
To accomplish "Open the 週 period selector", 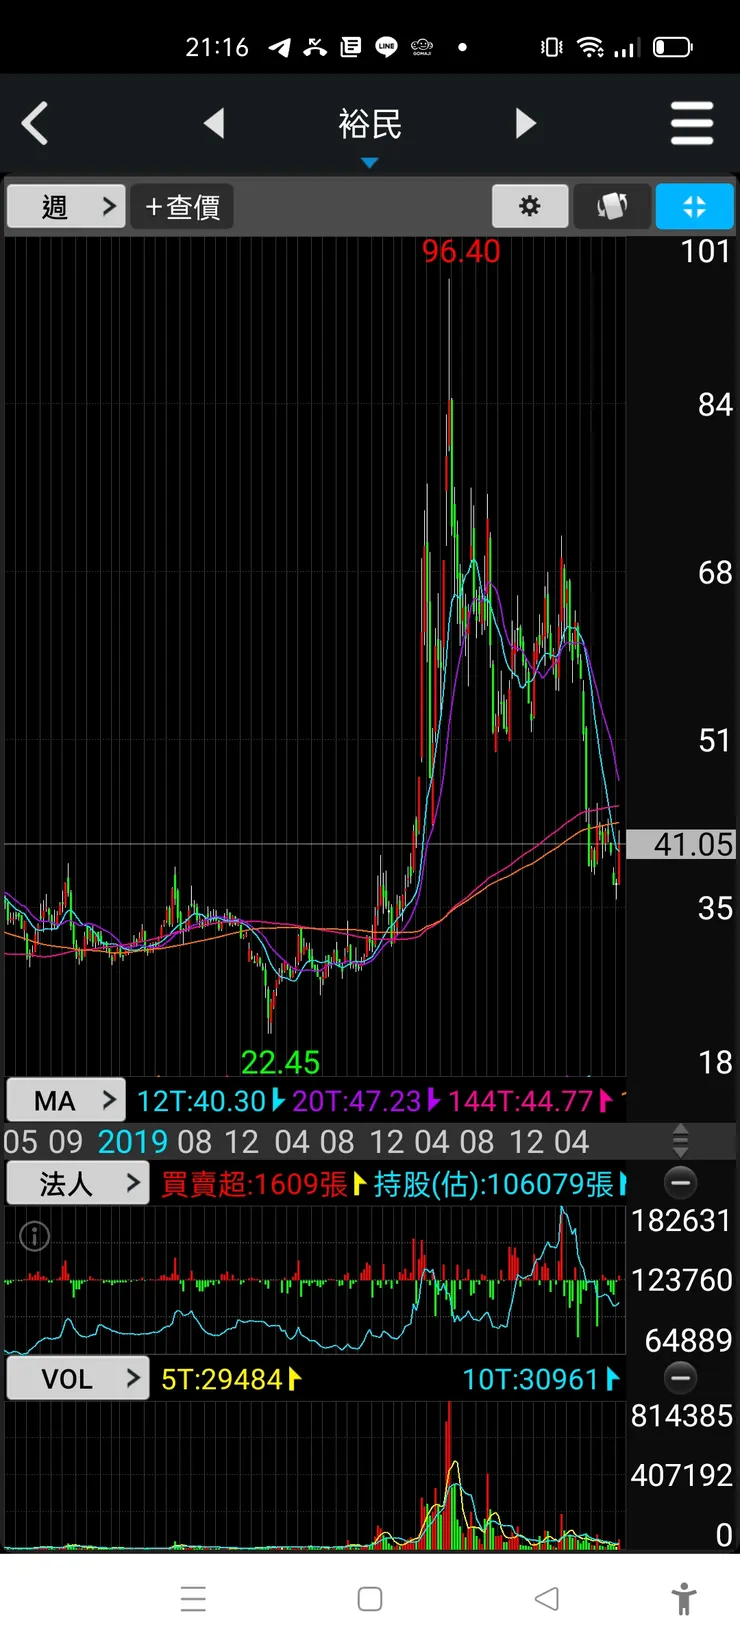I will click(66, 207).
